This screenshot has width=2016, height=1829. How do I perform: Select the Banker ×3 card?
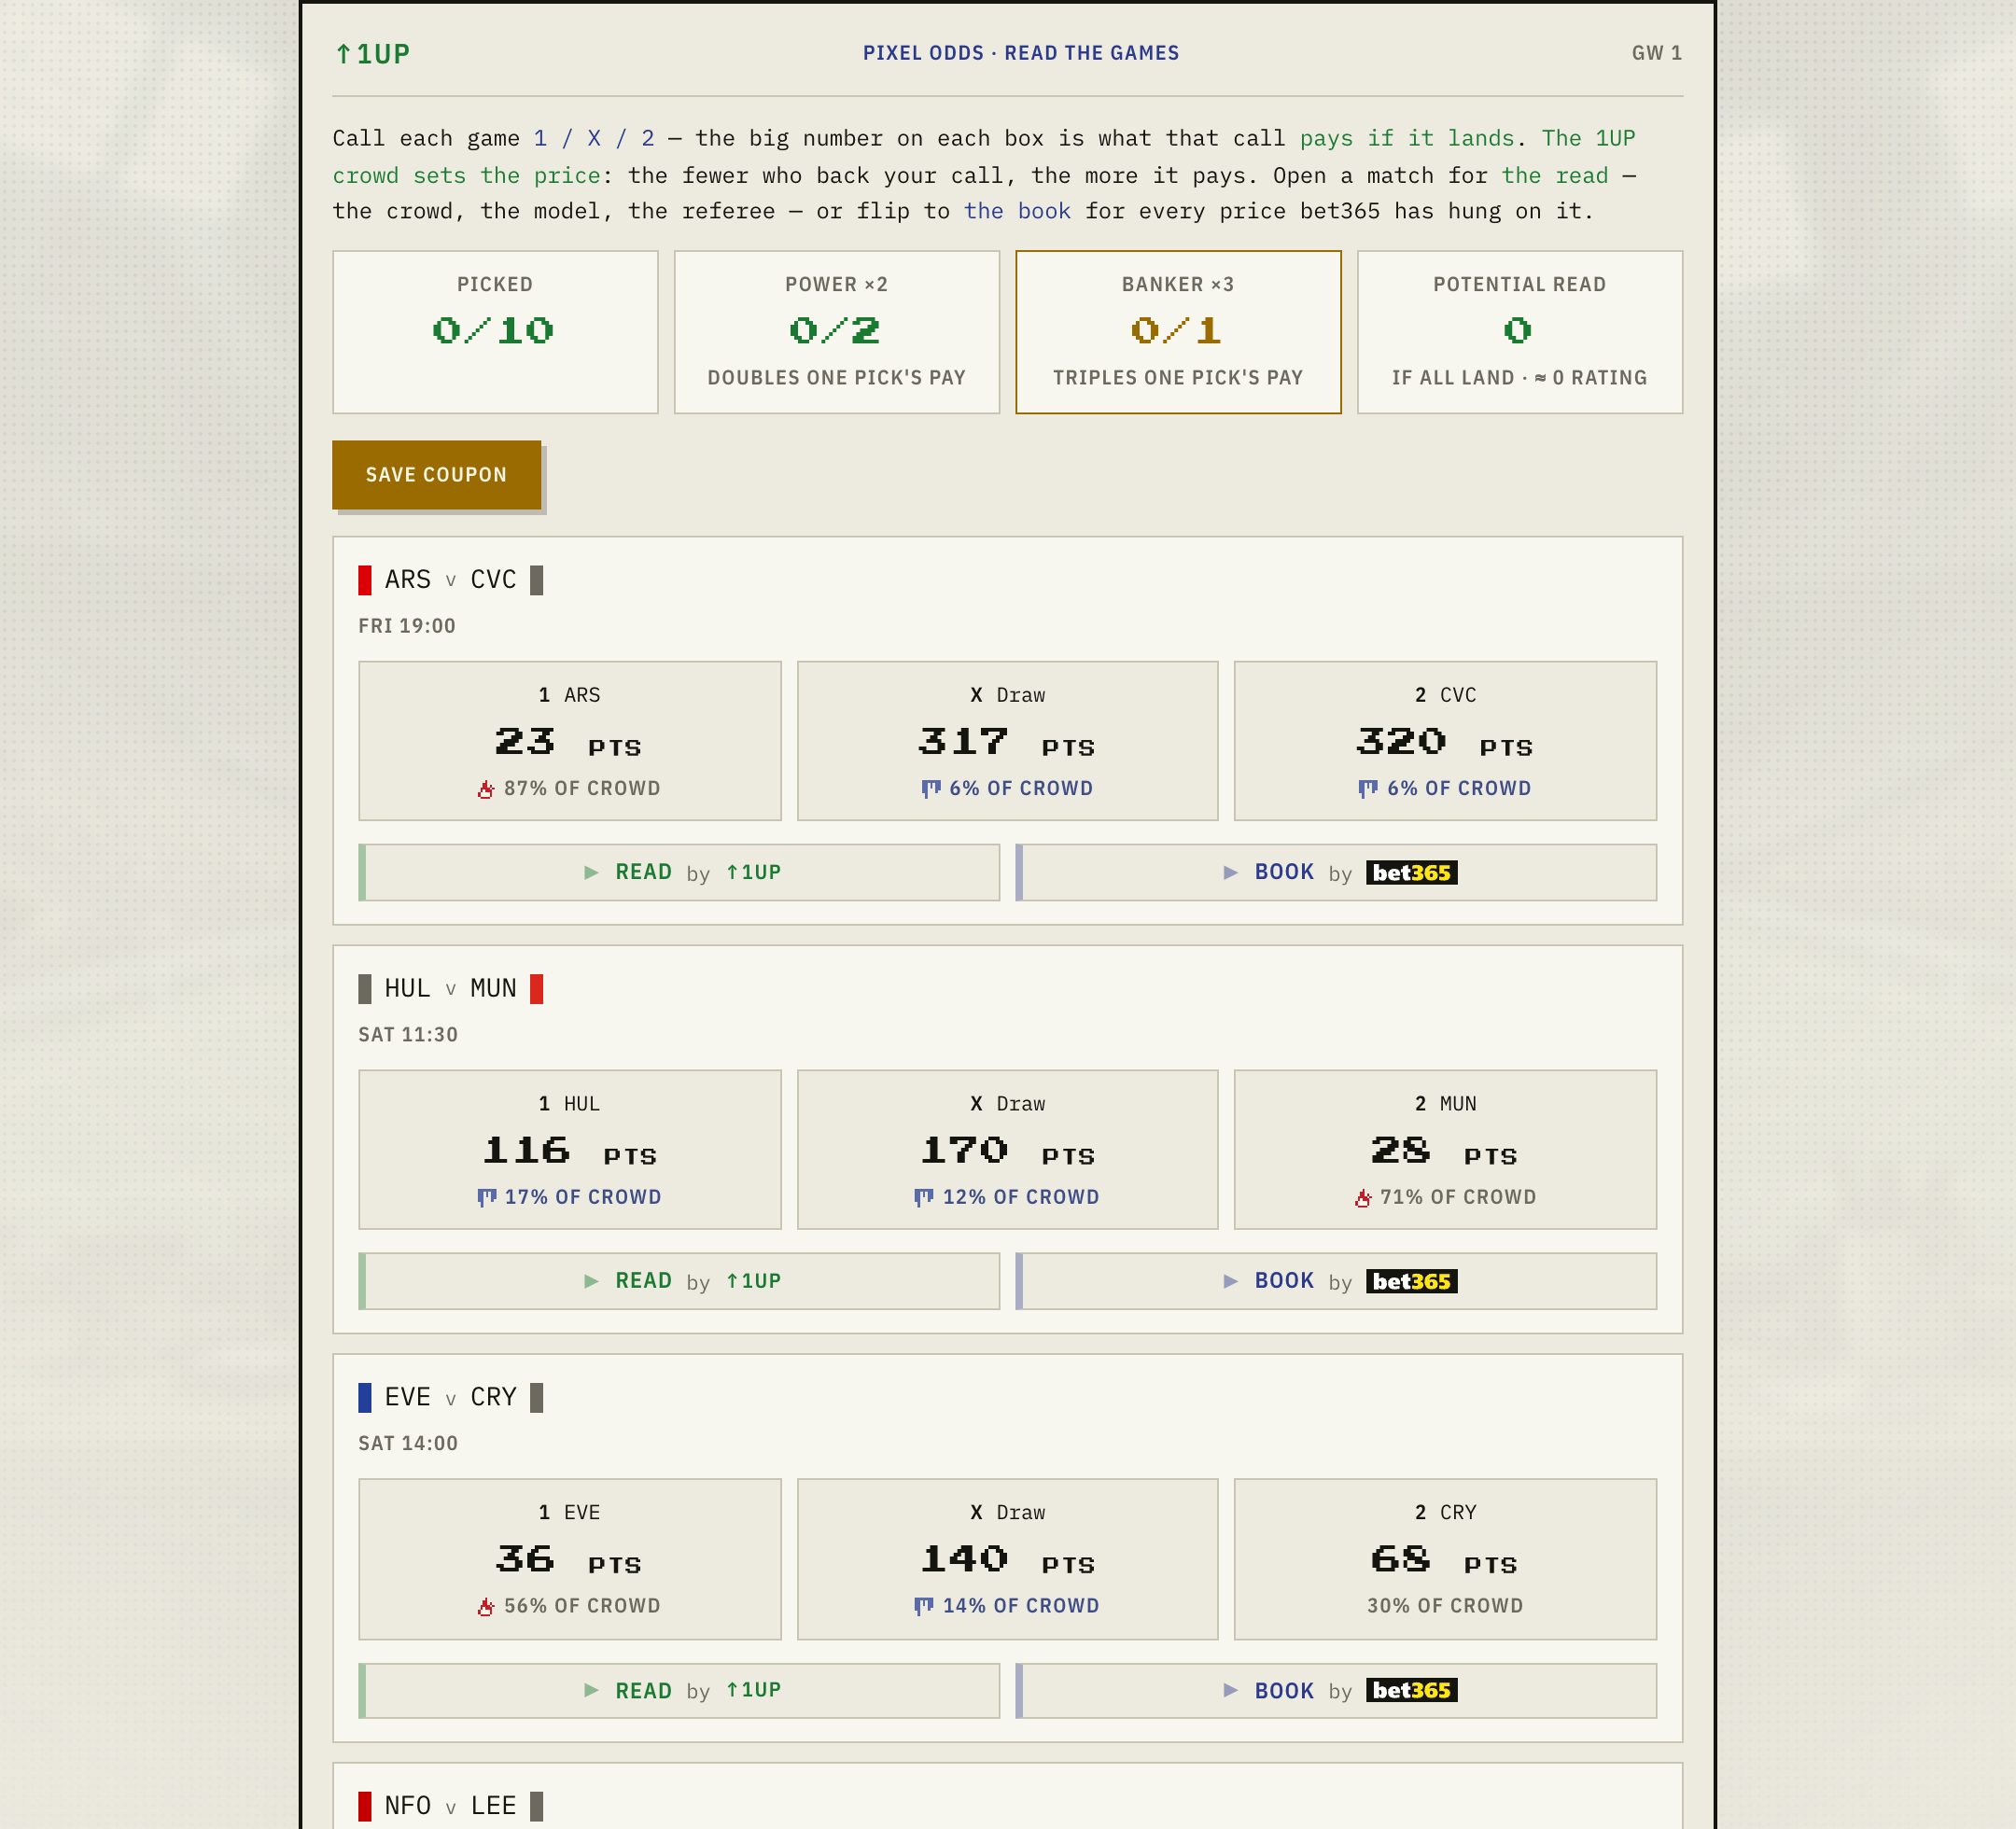pos(1178,332)
